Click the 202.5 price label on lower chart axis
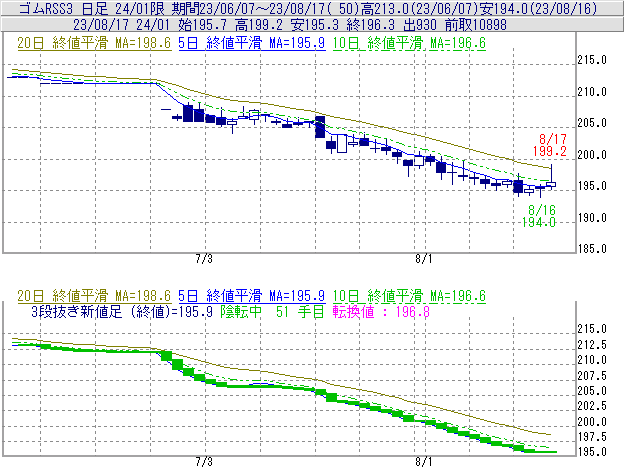Viewport: 624px width, 475px height. pos(592,406)
